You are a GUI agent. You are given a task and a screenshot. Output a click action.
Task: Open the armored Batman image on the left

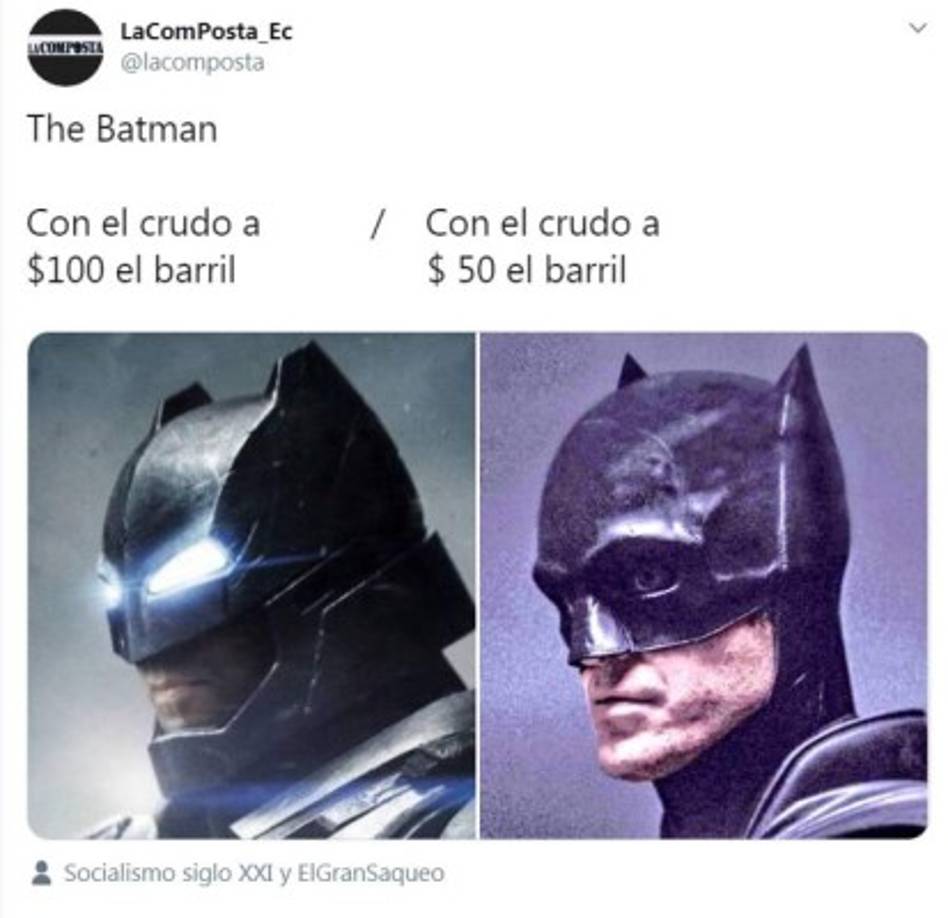[x=251, y=585]
